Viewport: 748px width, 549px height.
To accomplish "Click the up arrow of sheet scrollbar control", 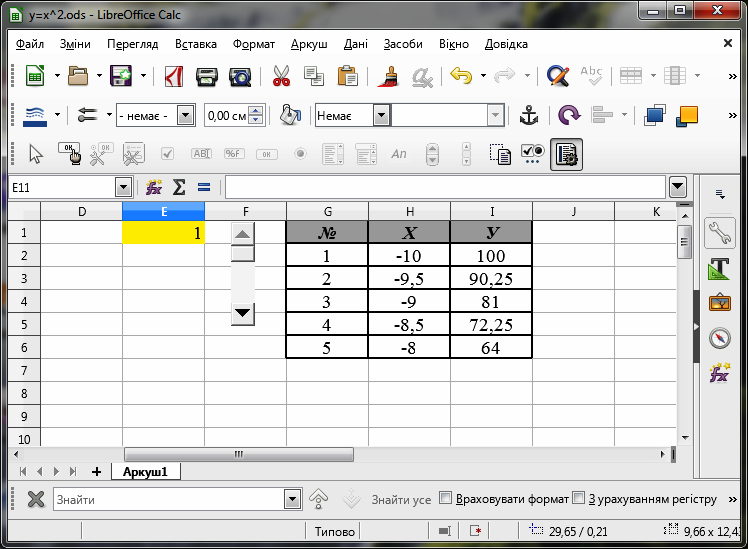I will 242,234.
